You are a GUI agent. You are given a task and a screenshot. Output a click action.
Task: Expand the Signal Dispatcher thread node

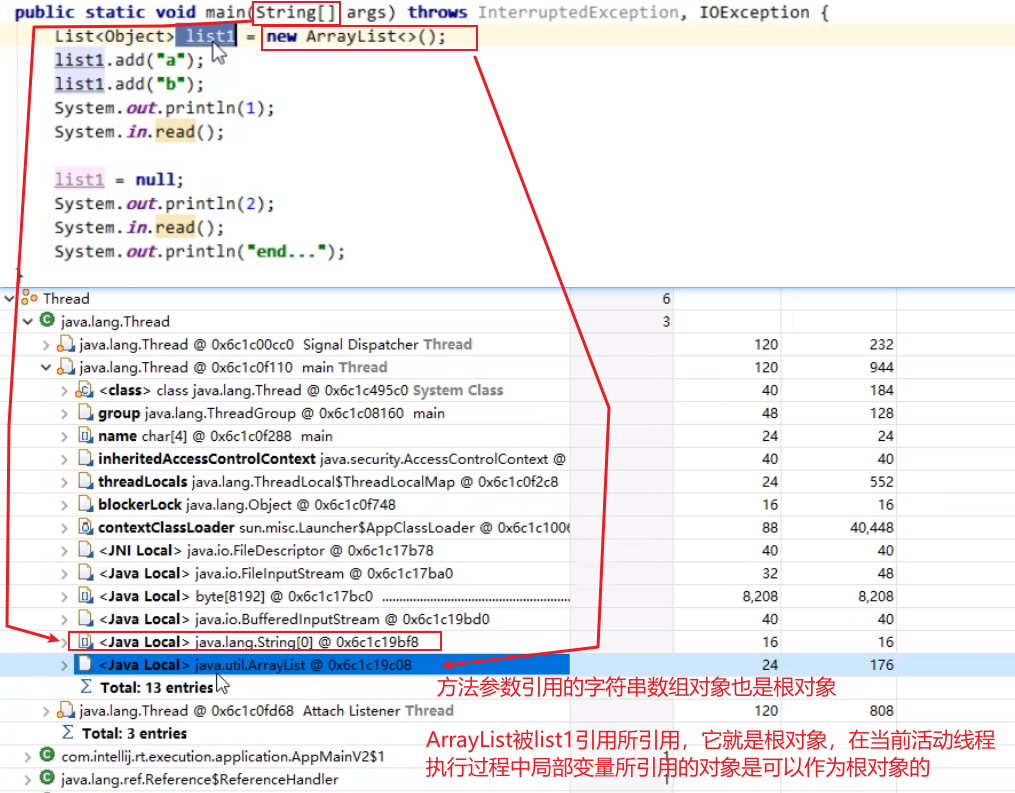[46, 344]
